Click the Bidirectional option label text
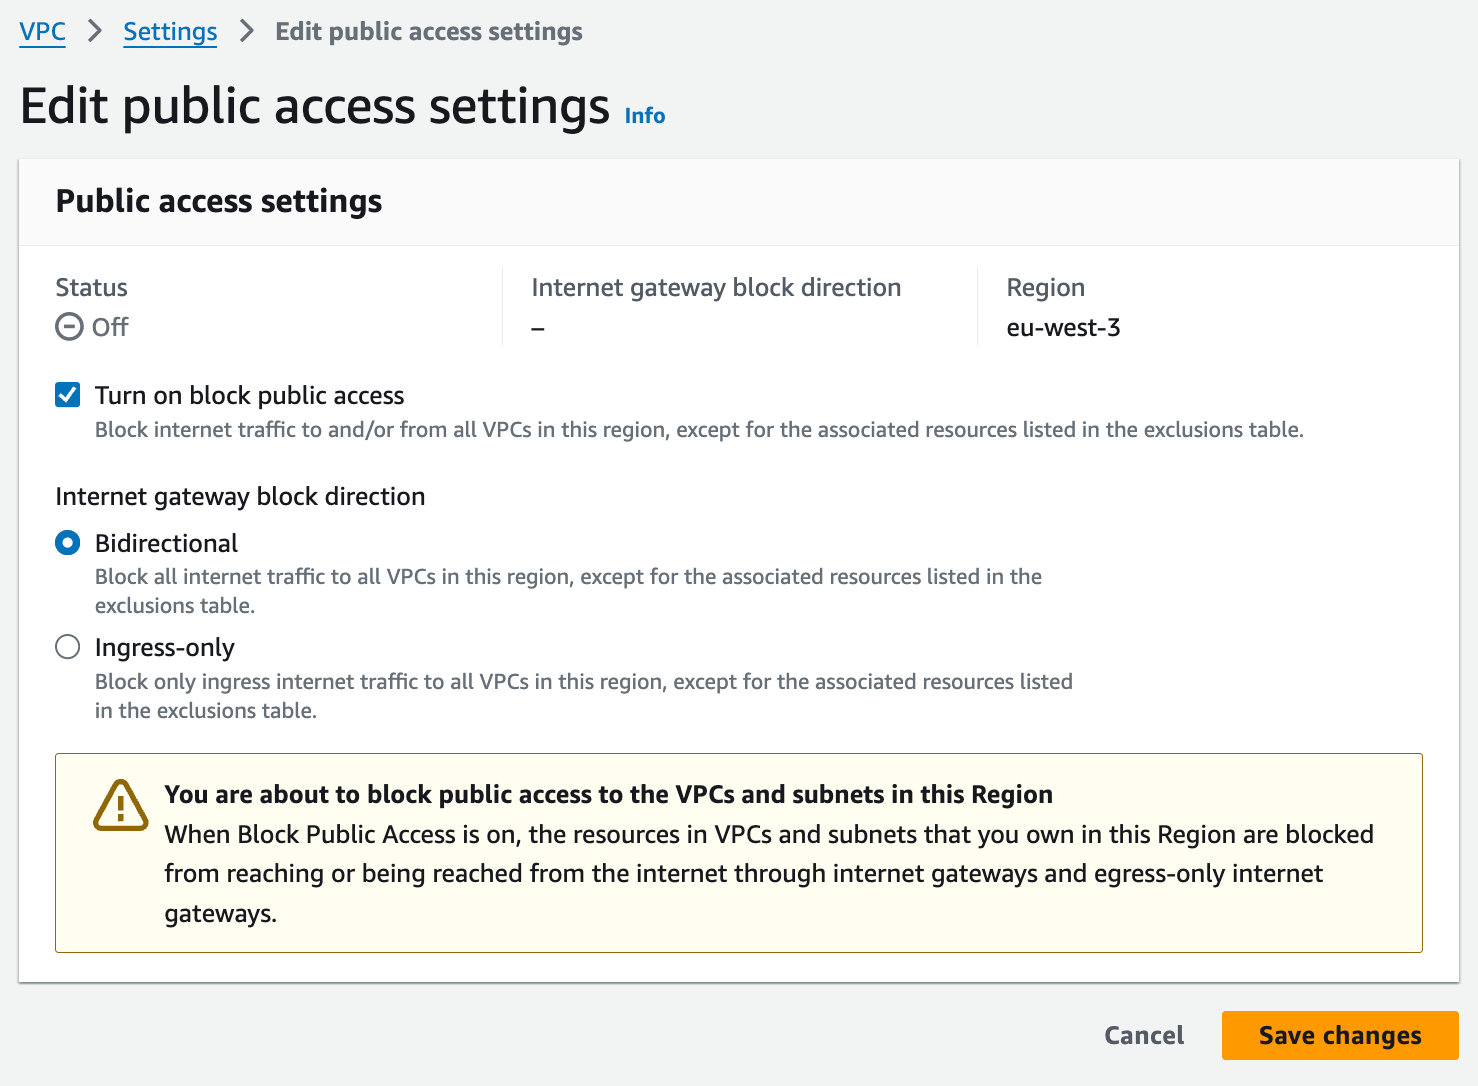The image size is (1478, 1086). pos(166,543)
